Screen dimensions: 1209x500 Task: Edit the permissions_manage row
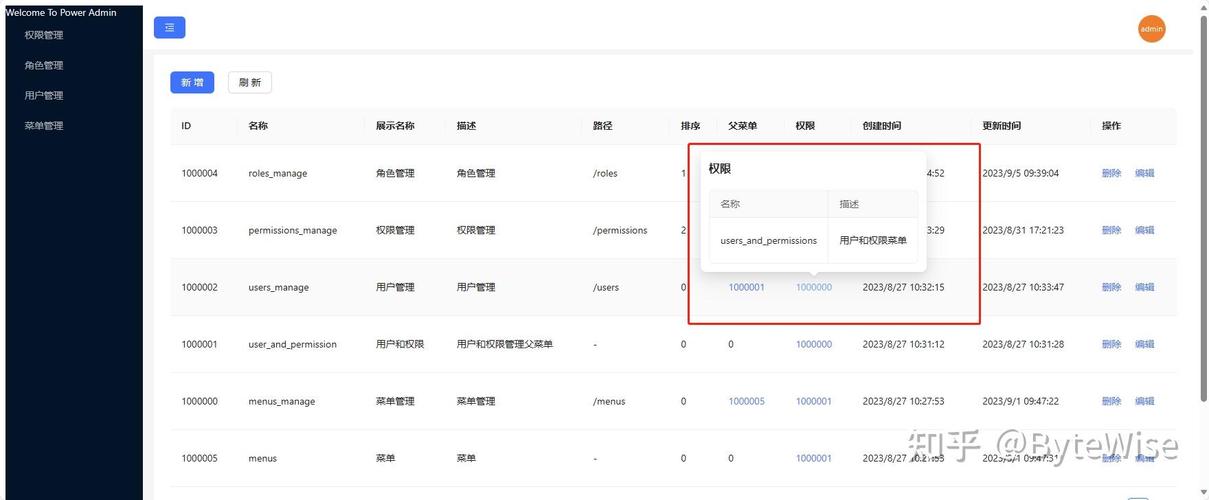point(1144,230)
